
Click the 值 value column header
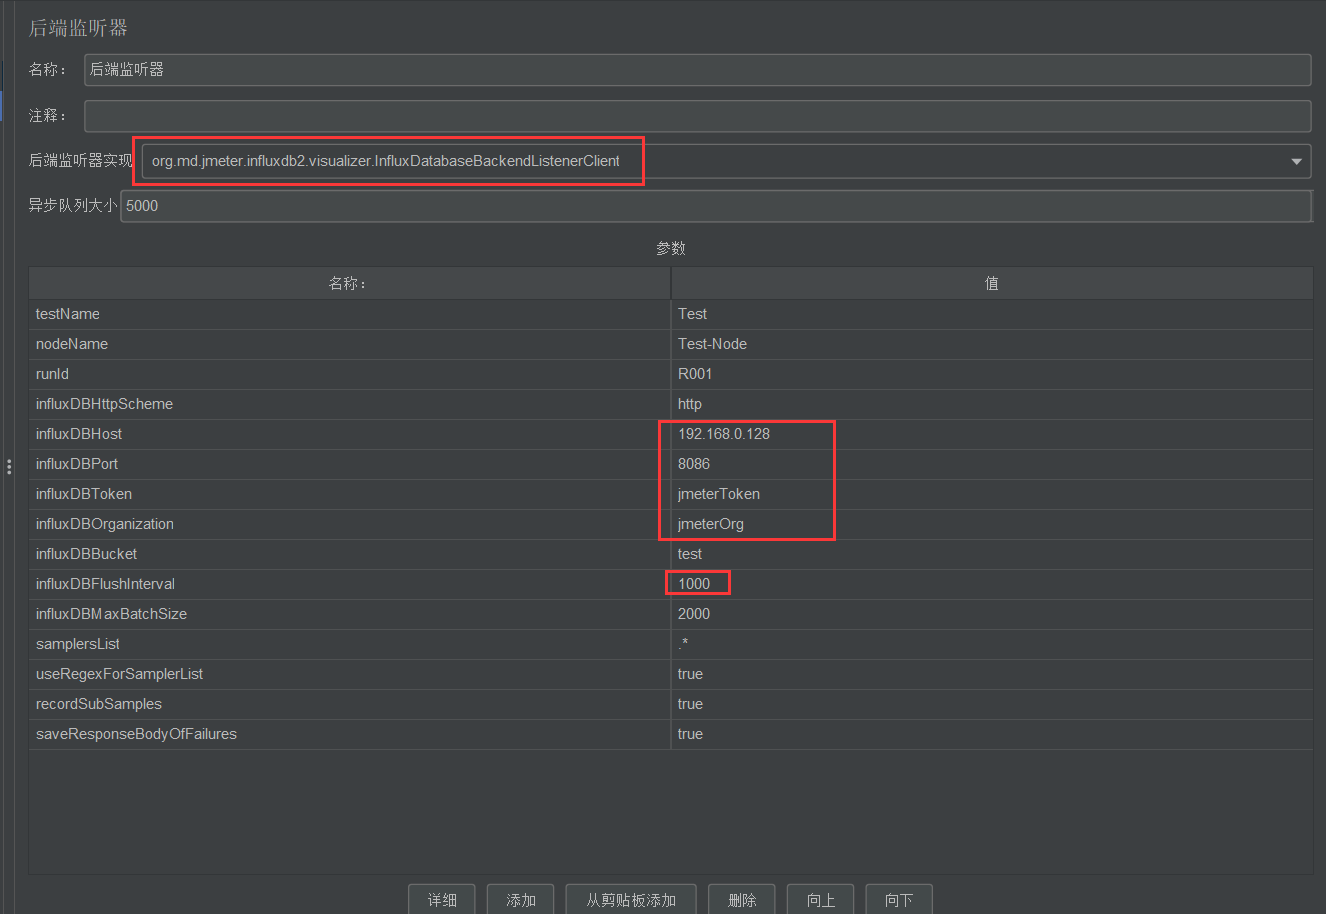coord(991,284)
